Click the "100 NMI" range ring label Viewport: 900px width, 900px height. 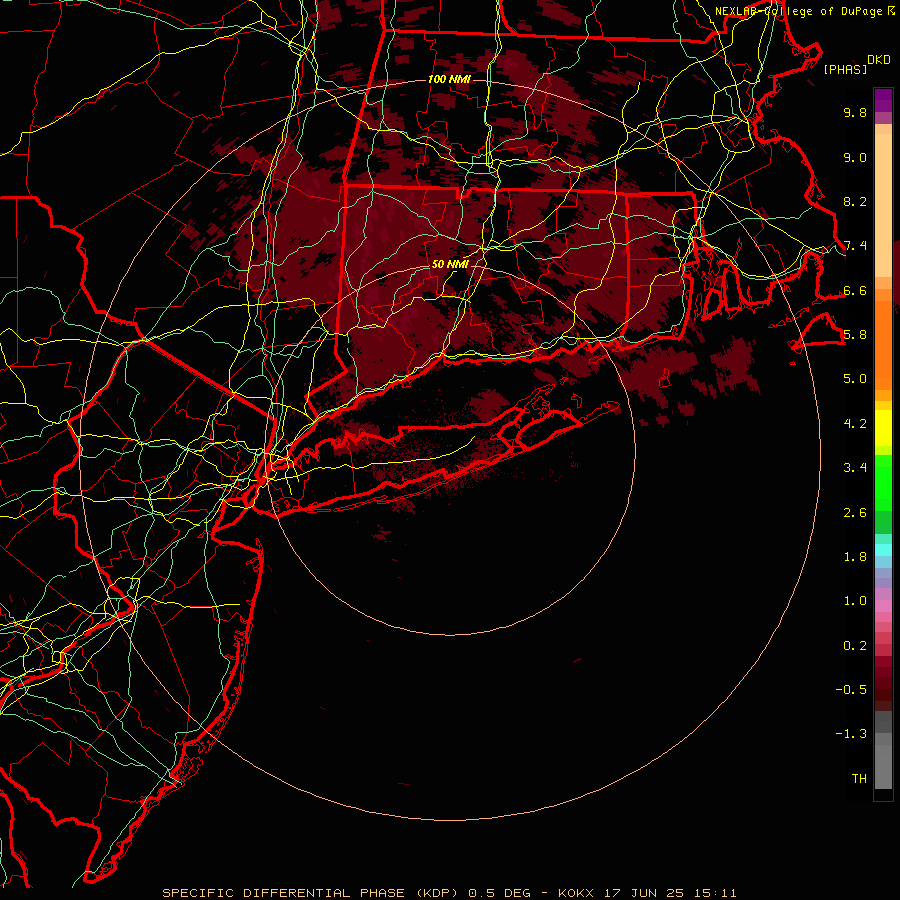449,79
